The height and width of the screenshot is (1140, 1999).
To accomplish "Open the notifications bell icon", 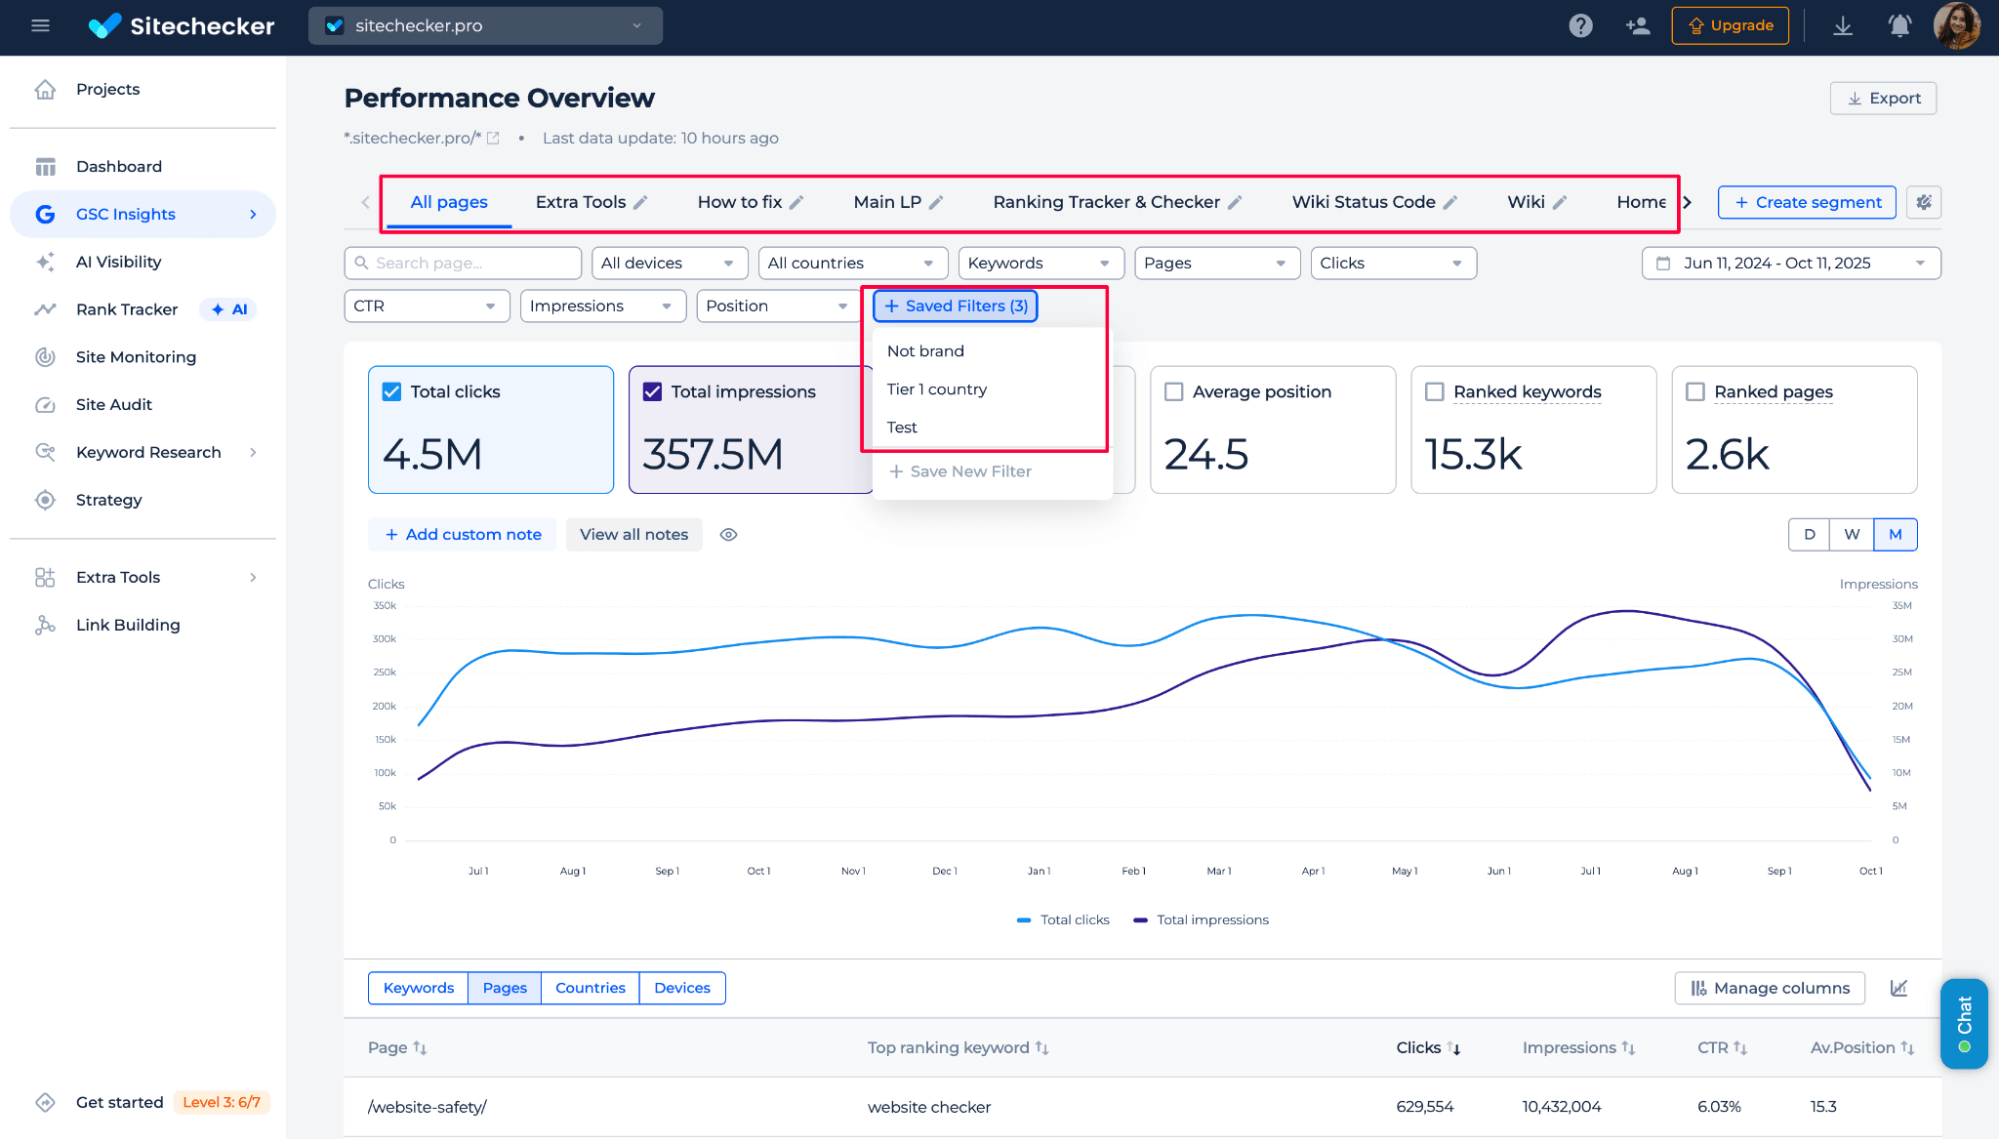I will 1899,26.
